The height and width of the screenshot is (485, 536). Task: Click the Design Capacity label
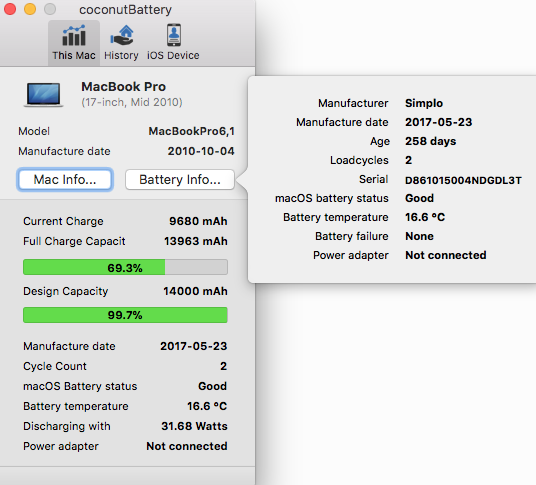coord(66,291)
